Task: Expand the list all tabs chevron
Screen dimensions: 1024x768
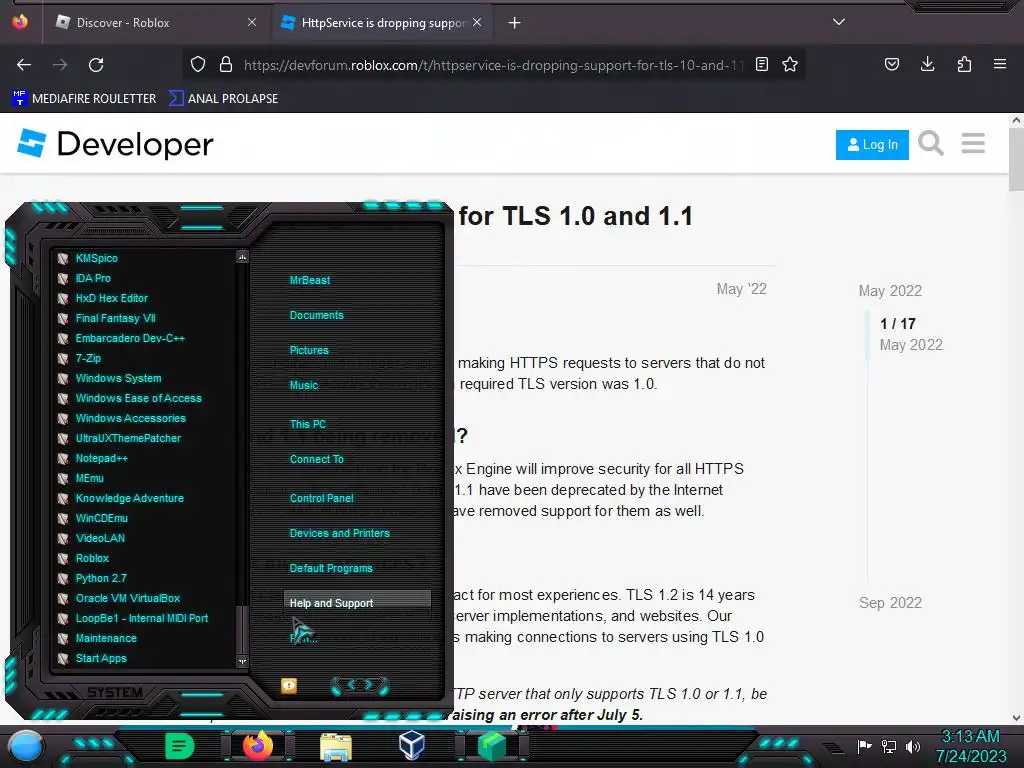Action: pos(839,22)
